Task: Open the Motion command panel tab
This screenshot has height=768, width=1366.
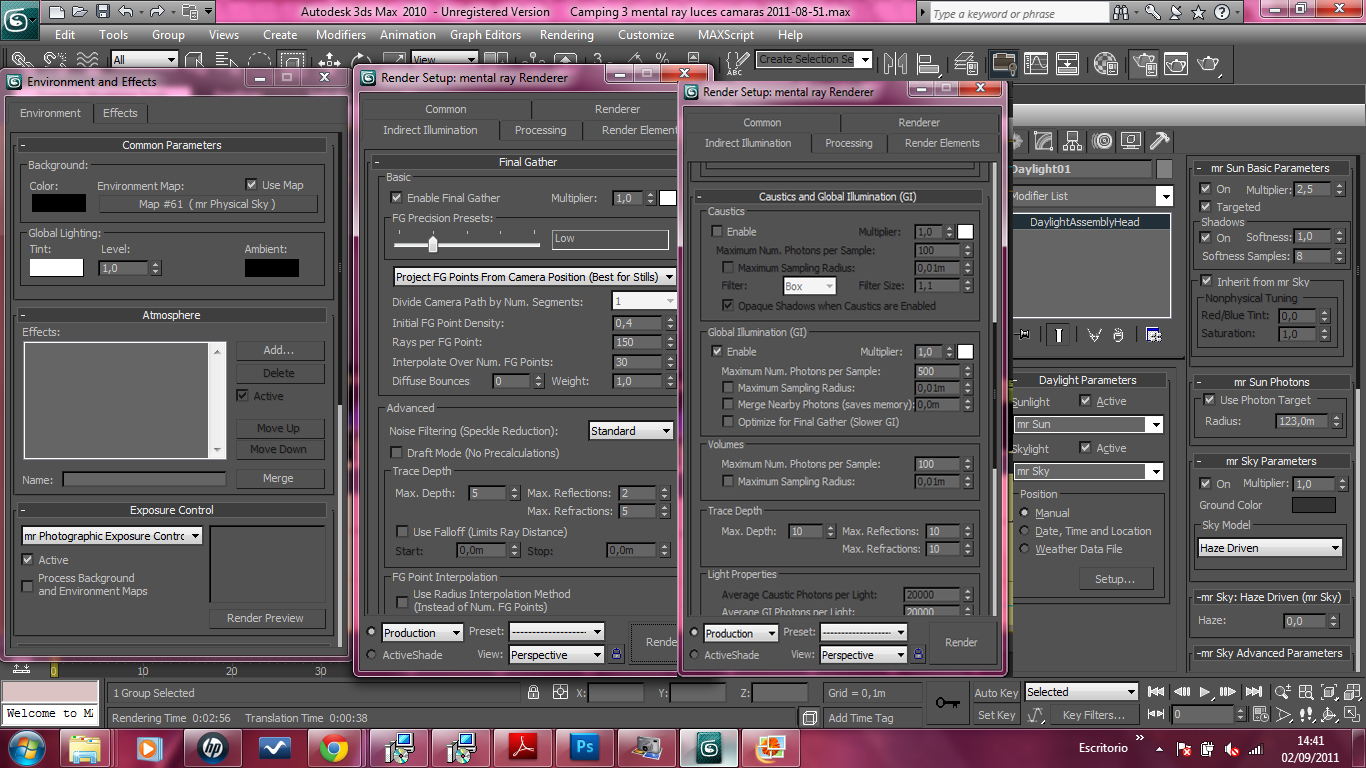Action: [1102, 141]
